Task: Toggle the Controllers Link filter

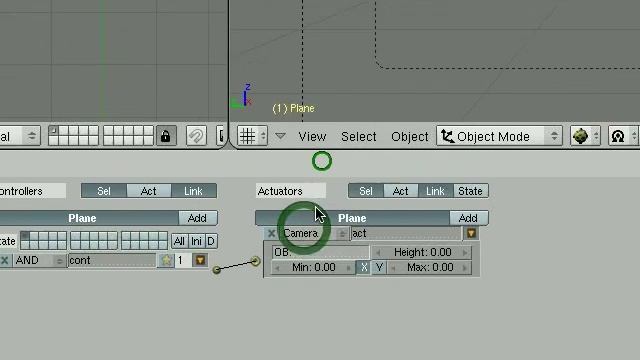Action: pyautogui.click(x=193, y=191)
